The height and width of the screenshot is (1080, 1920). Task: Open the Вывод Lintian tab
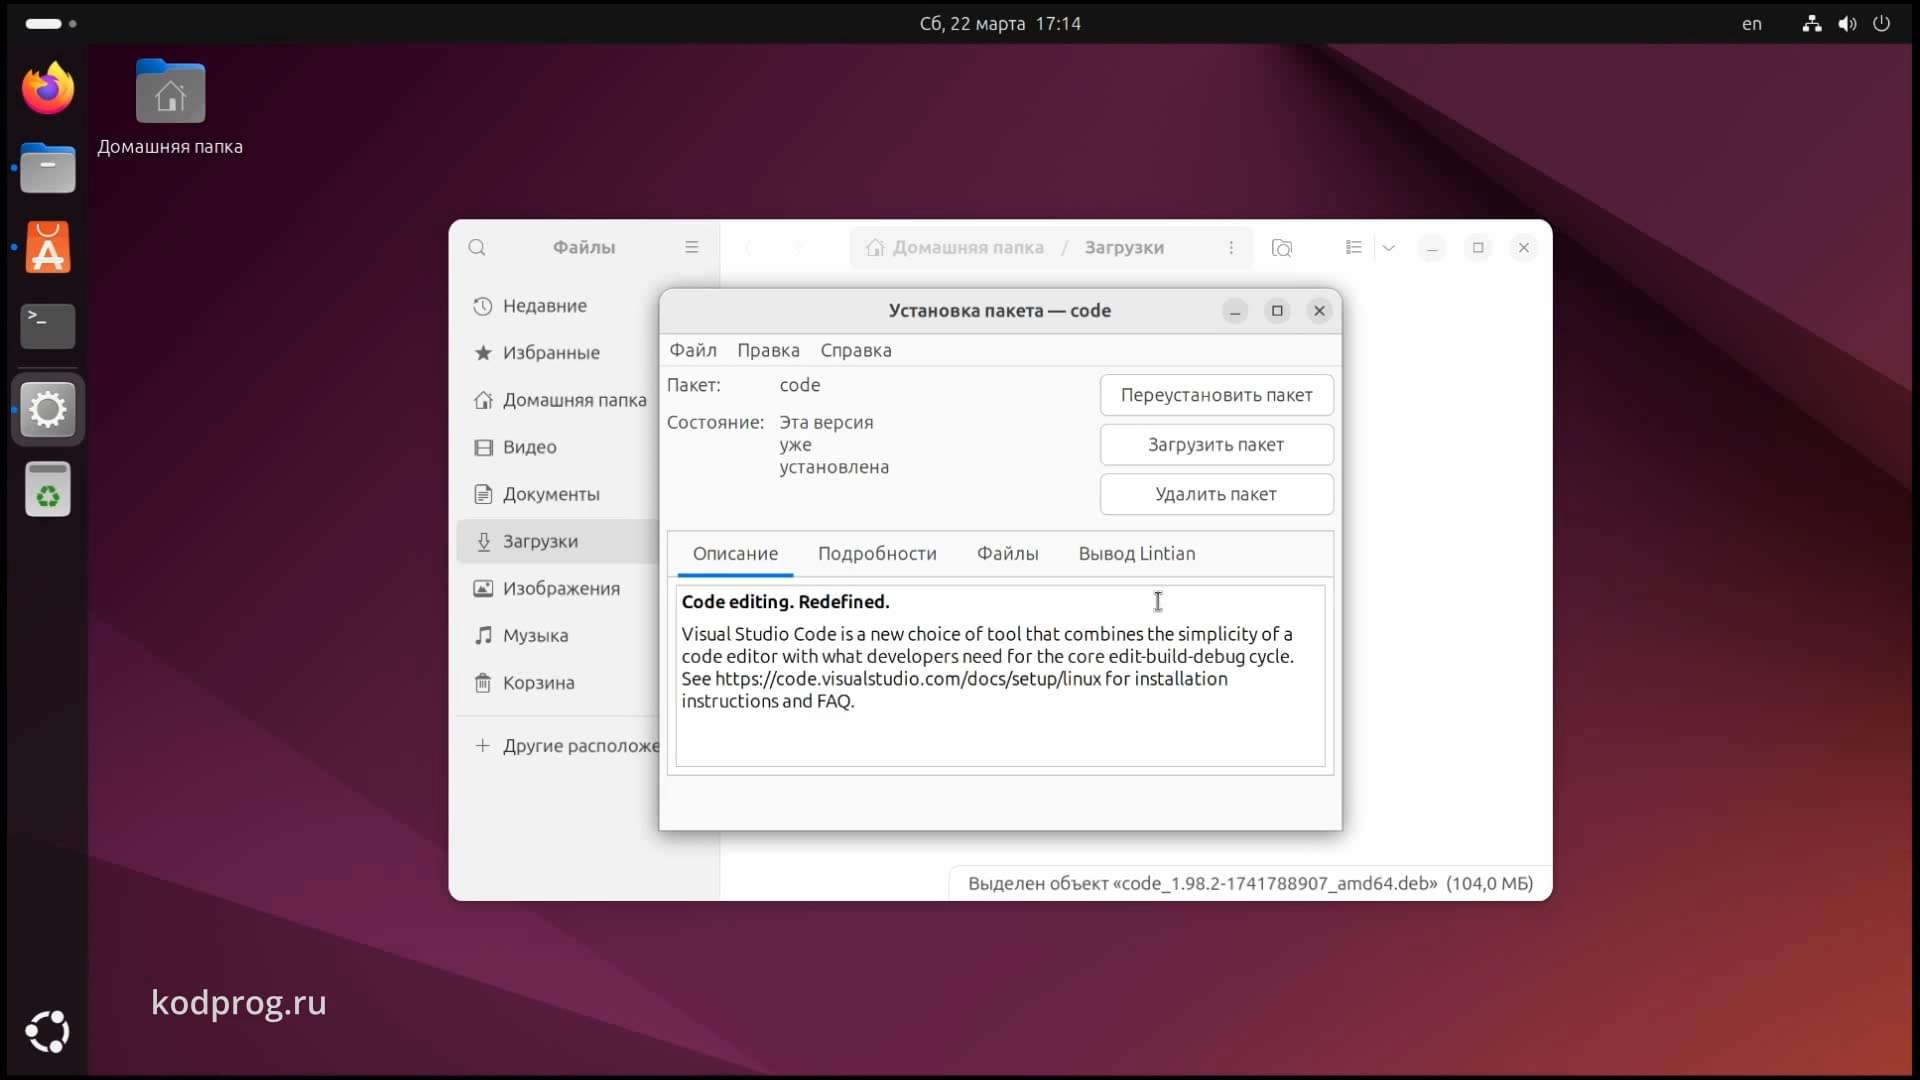coord(1137,553)
